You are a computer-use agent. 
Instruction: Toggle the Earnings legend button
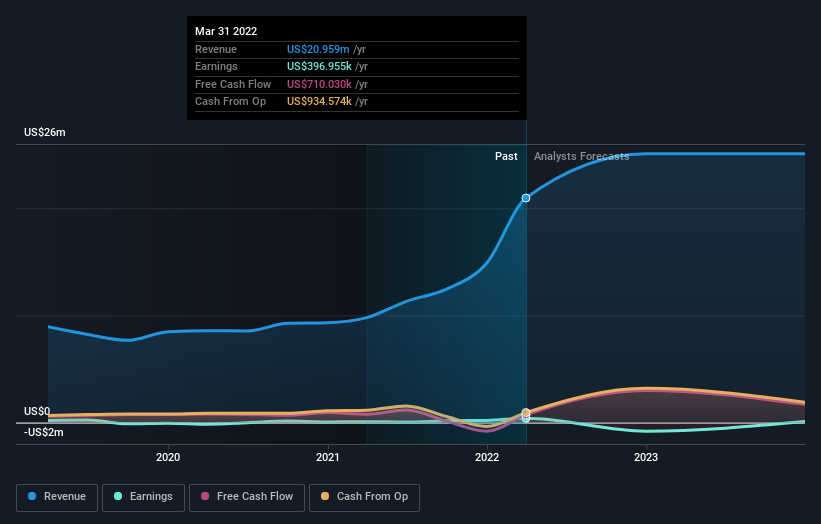[143, 497]
